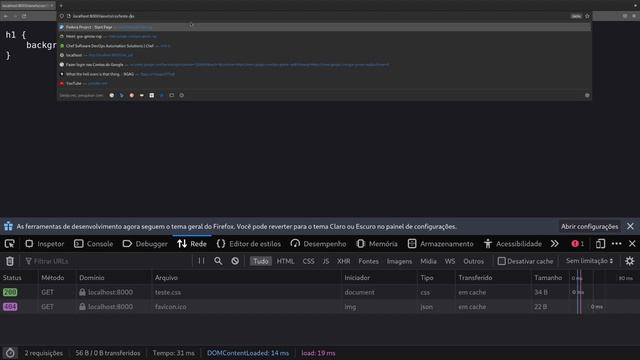Filter requests by CSS
The width and height of the screenshot is (640, 360).
coord(309,261)
